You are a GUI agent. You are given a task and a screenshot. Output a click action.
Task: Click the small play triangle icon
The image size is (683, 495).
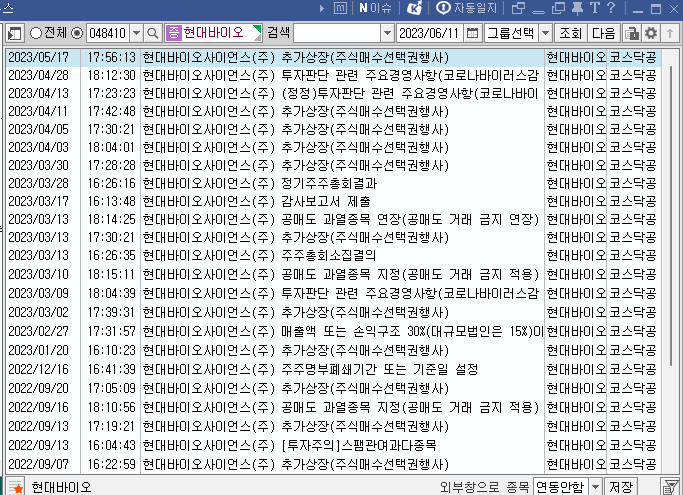322,8
